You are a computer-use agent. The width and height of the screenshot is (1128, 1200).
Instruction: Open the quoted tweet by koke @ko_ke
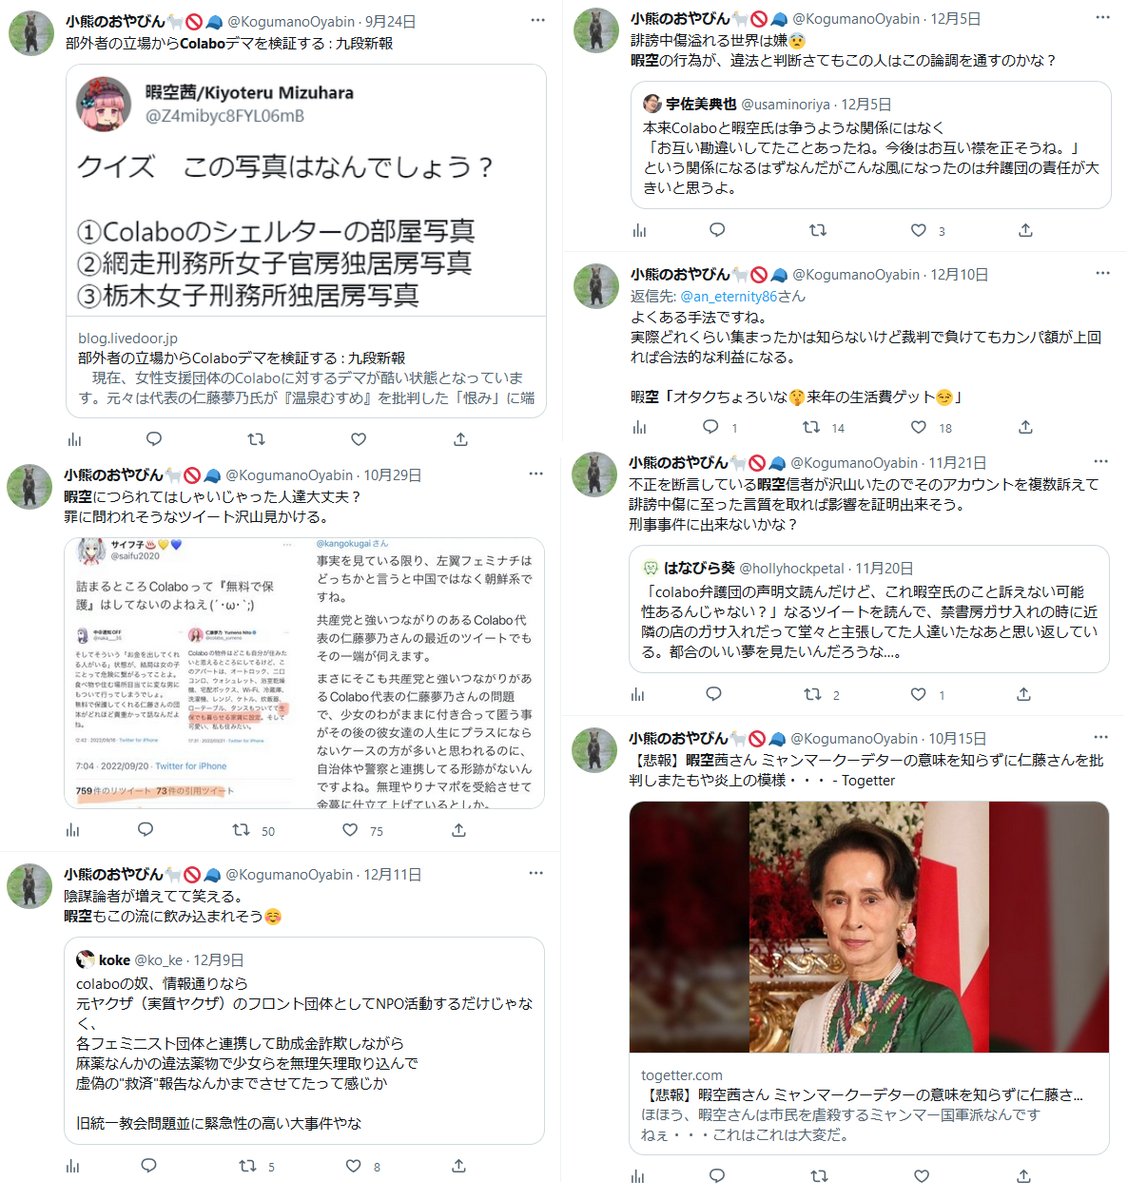(x=305, y=1040)
